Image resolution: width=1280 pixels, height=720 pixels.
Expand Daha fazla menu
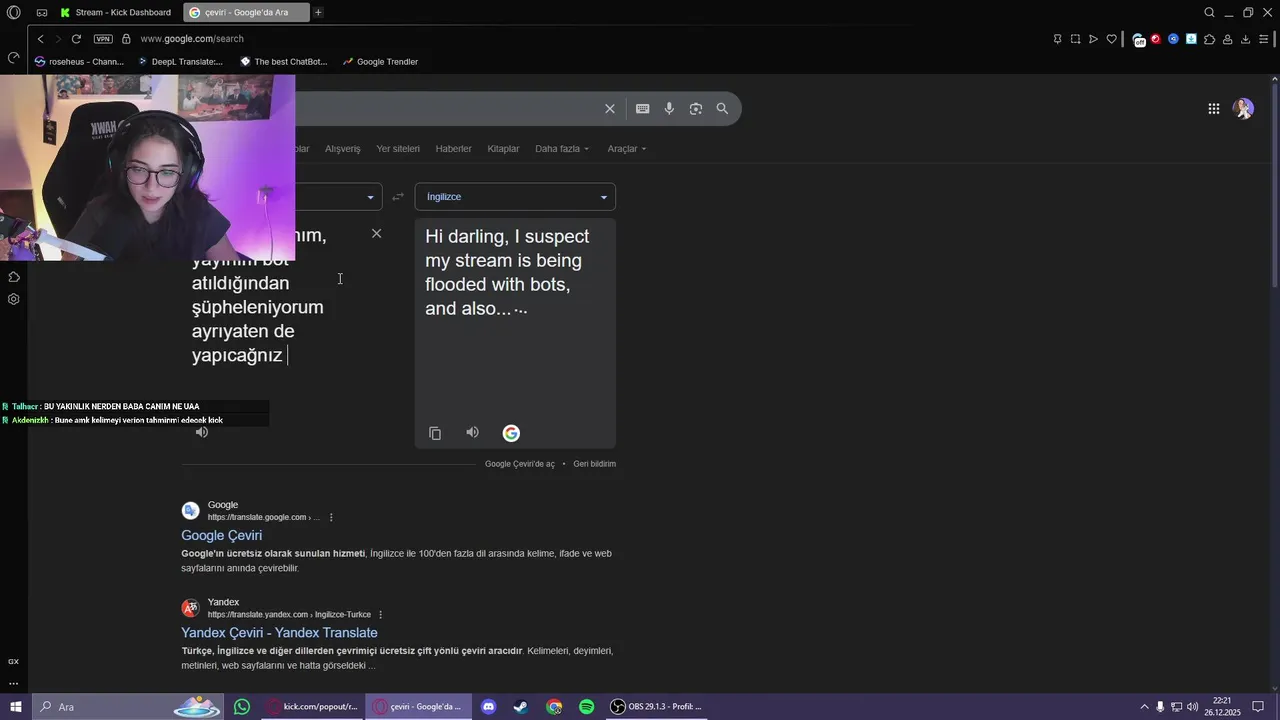click(562, 149)
